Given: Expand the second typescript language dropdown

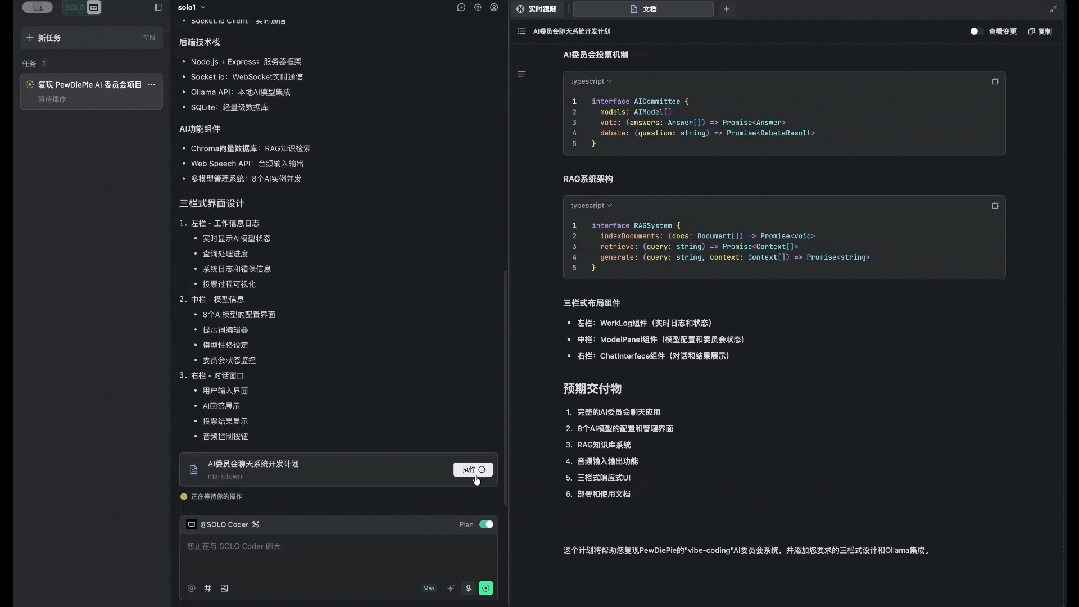Looking at the screenshot, I should click(591, 205).
